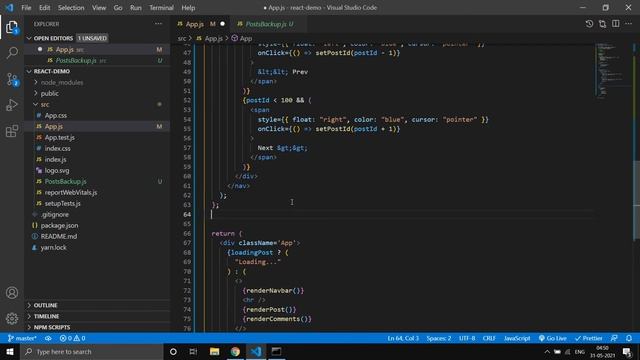This screenshot has height=360, width=640.
Task: Open the Selection menu
Action: point(71,7)
